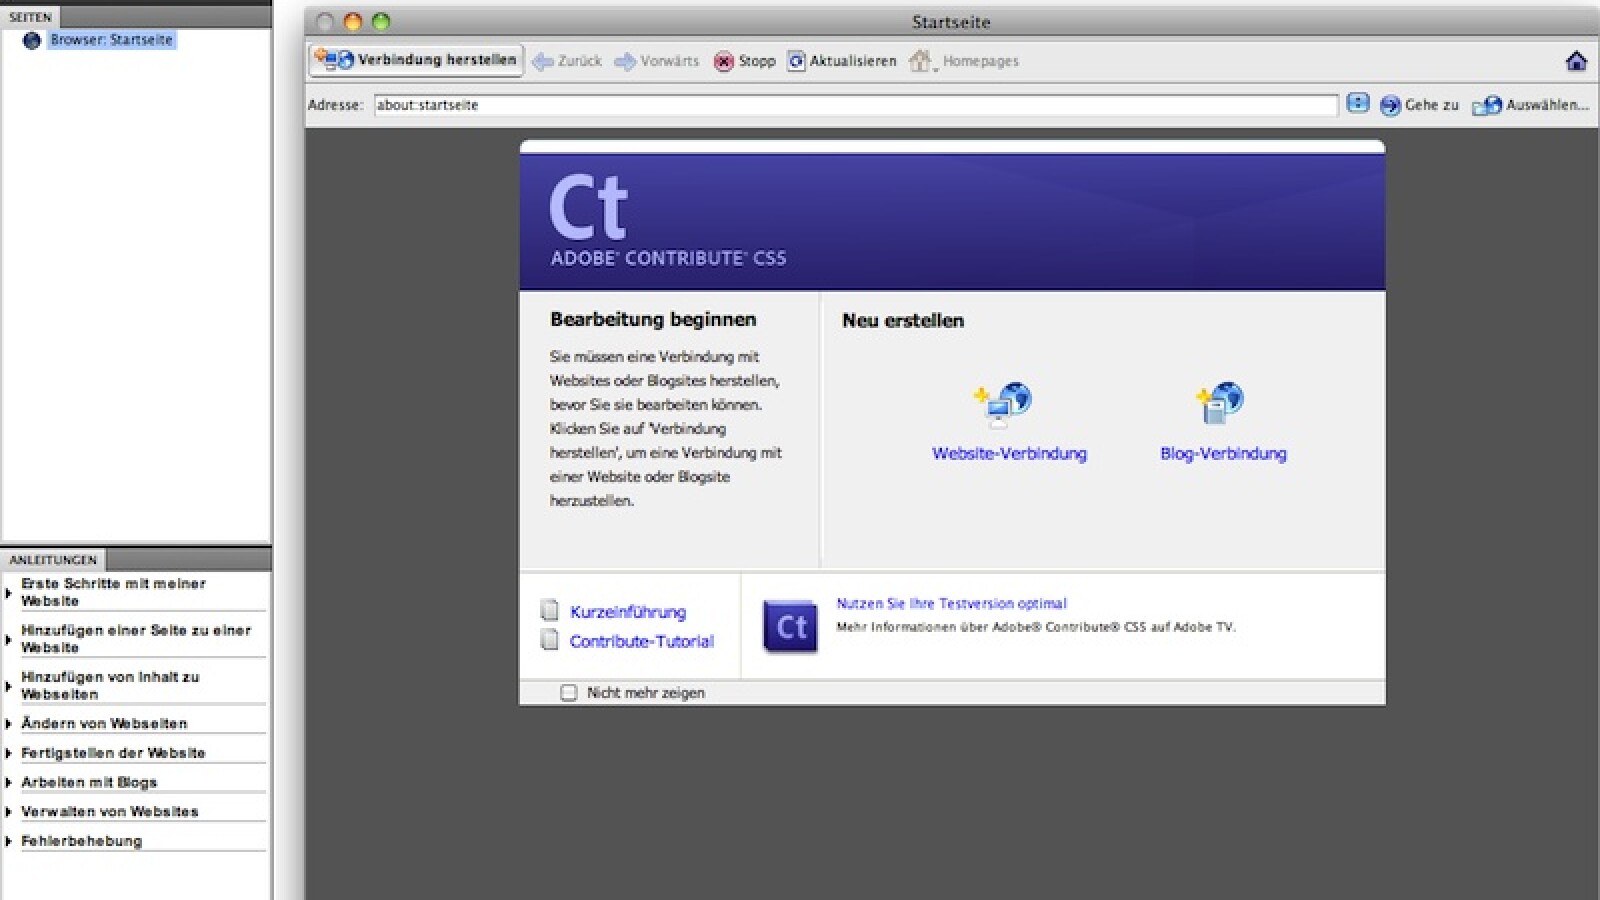Click the Contribute Ct logo near Adobe TV text
The height and width of the screenshot is (900, 1600).
coord(790,625)
